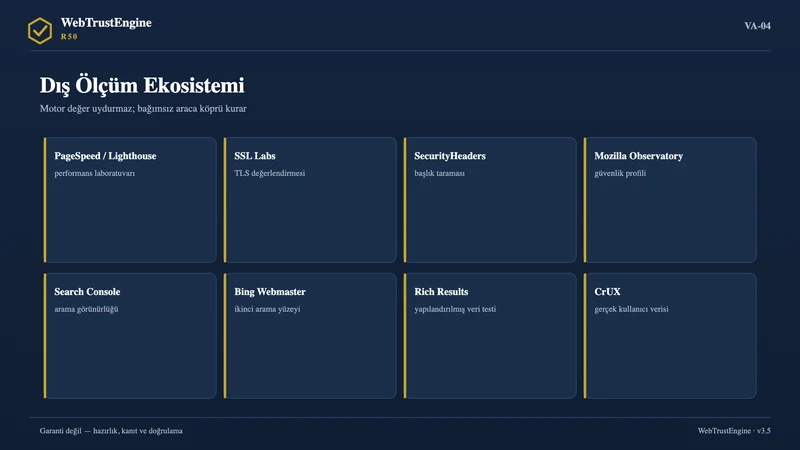The height and width of the screenshot is (450, 800).
Task: Click the R50 label under the brand name
Action: [69, 37]
